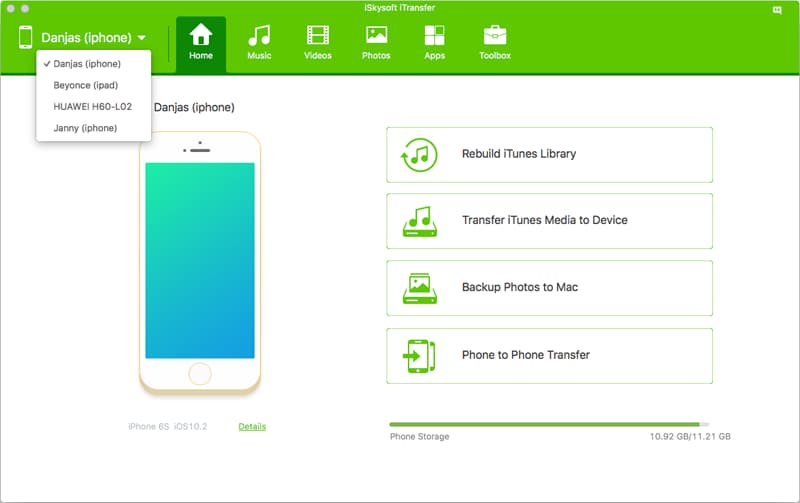Click Backup Photos to Mac button
Image resolution: width=800 pixels, height=503 pixels.
[549, 288]
